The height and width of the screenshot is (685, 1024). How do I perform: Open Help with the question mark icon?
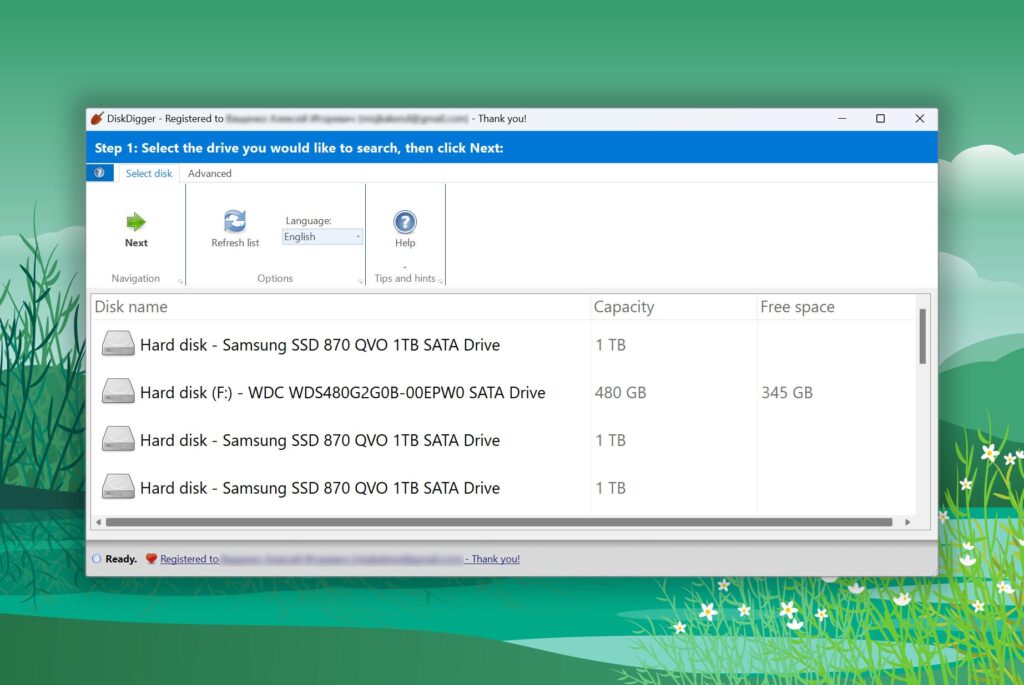point(405,222)
